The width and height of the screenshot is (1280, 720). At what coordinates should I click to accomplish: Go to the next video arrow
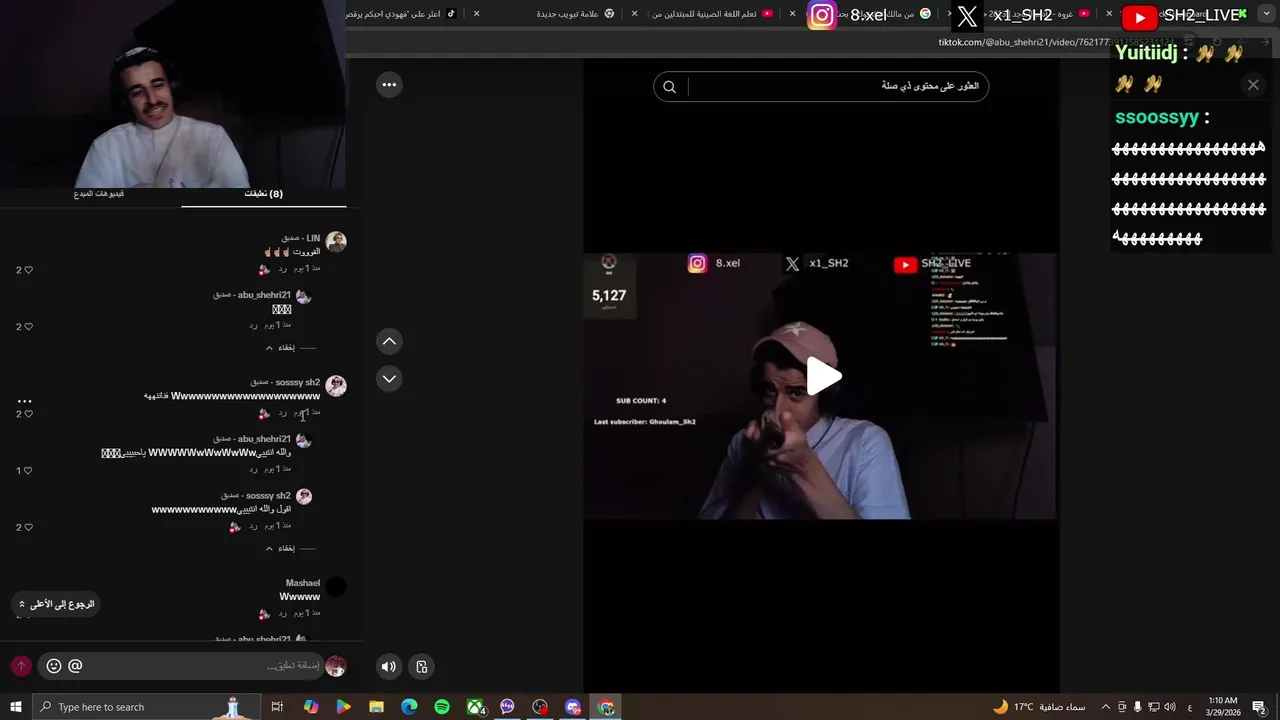(389, 378)
